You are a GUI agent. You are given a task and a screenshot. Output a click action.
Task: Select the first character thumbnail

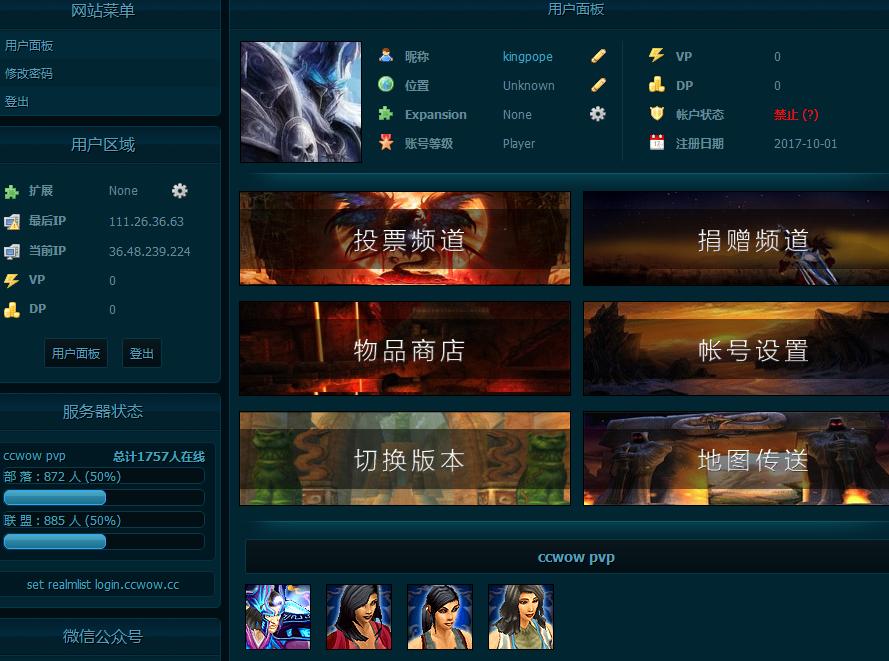[x=277, y=617]
